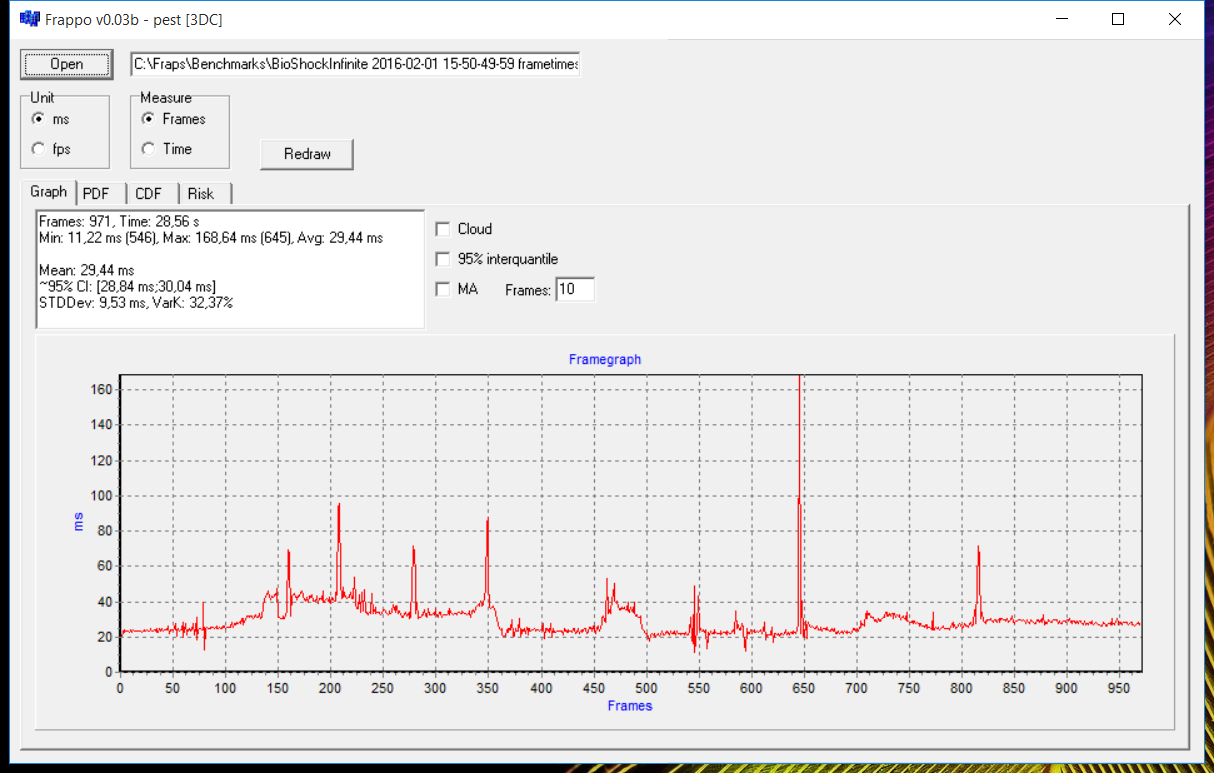Enable the 95% interquantile checkbox

(443, 259)
